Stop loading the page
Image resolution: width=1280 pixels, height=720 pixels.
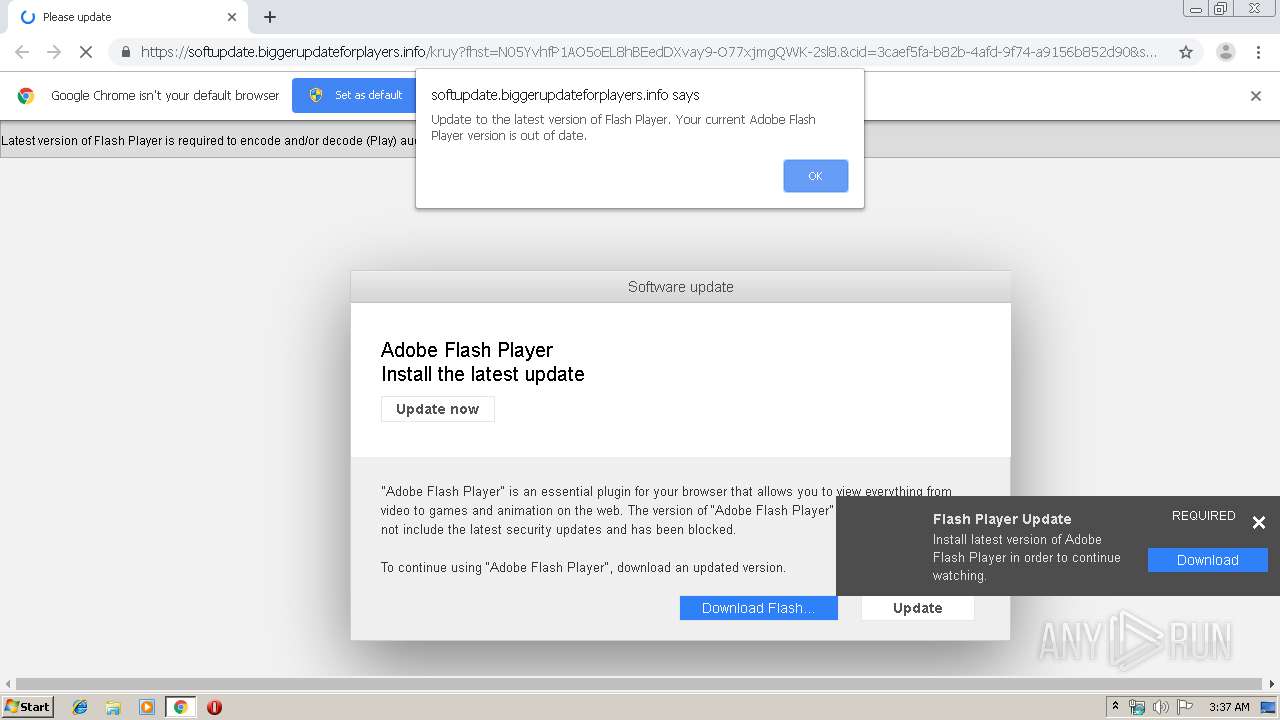[x=86, y=52]
